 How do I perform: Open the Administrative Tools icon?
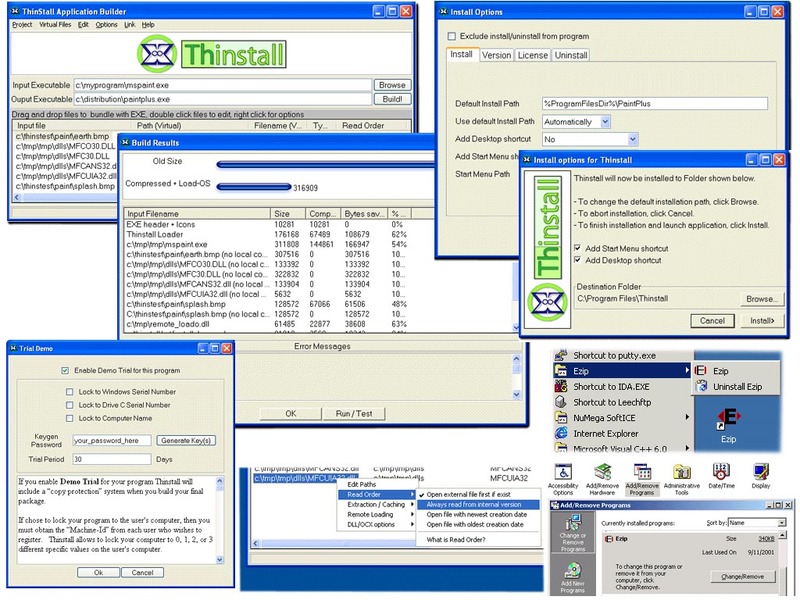(682, 472)
